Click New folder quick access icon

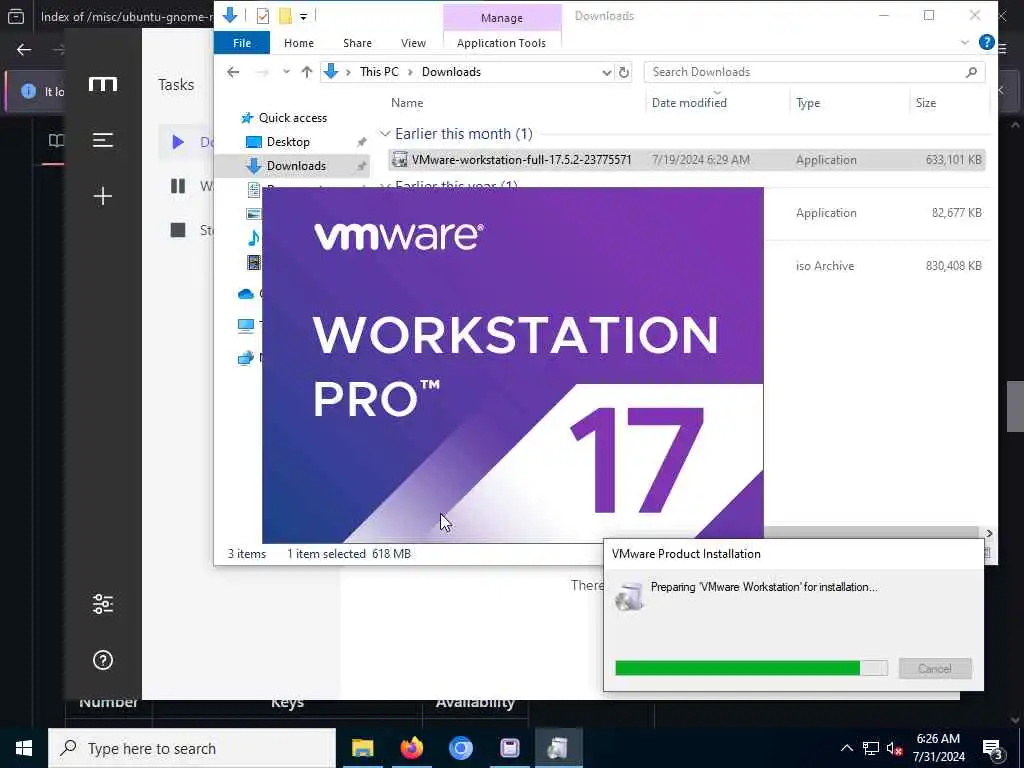(x=285, y=16)
